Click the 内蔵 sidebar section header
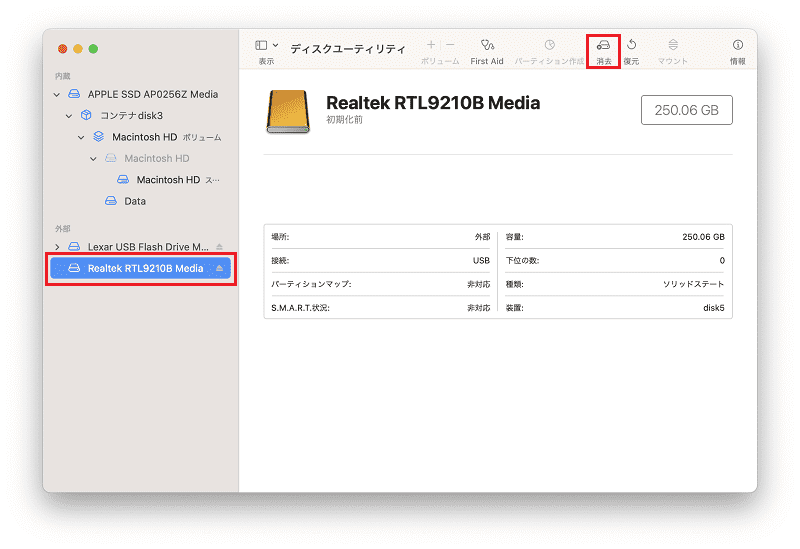 click(x=63, y=76)
